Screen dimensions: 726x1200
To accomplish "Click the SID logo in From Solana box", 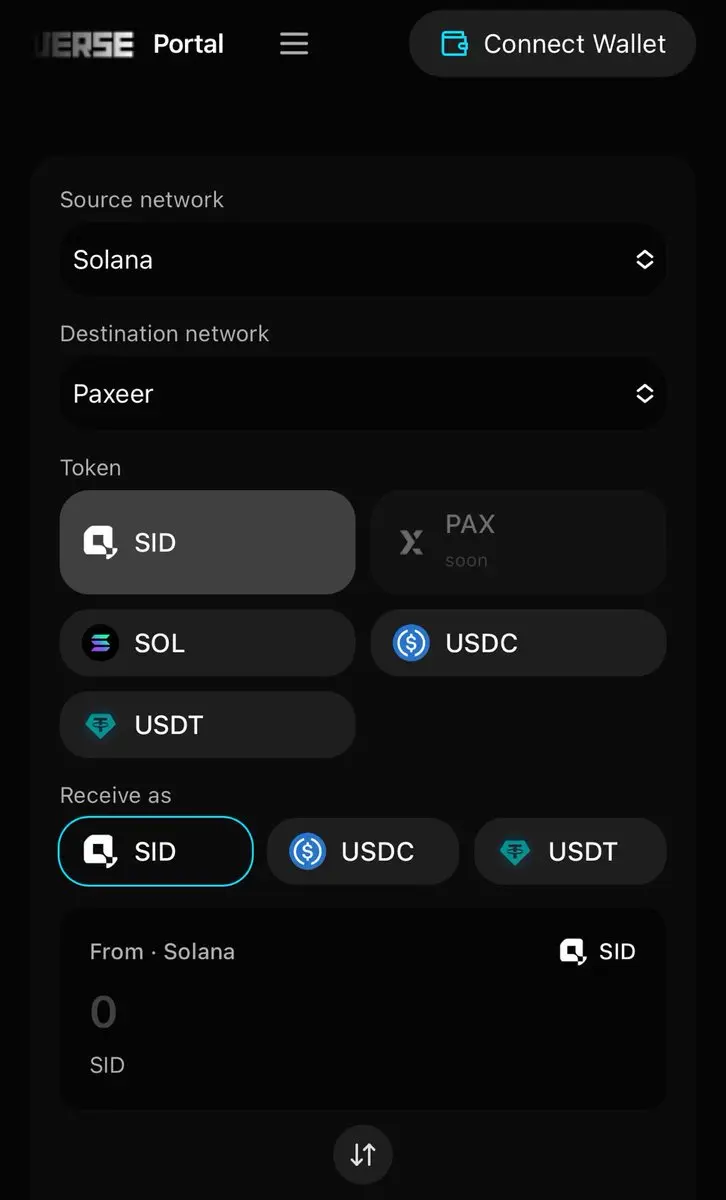I will click(x=573, y=951).
